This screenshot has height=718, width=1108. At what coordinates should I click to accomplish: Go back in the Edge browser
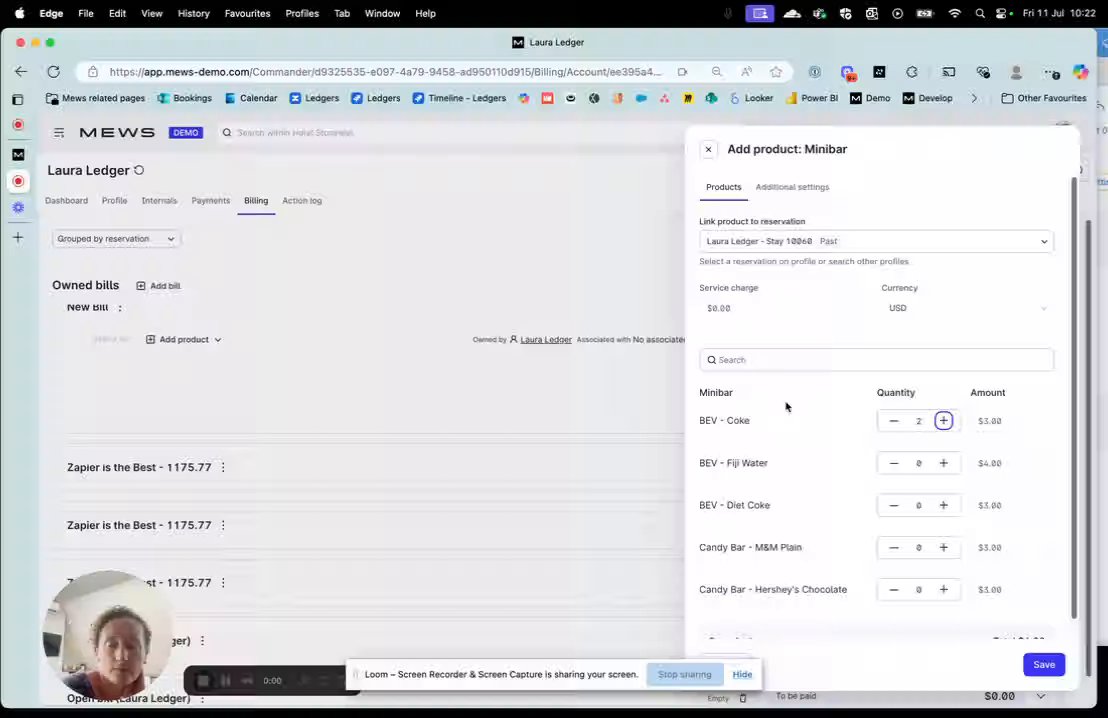coord(20,71)
